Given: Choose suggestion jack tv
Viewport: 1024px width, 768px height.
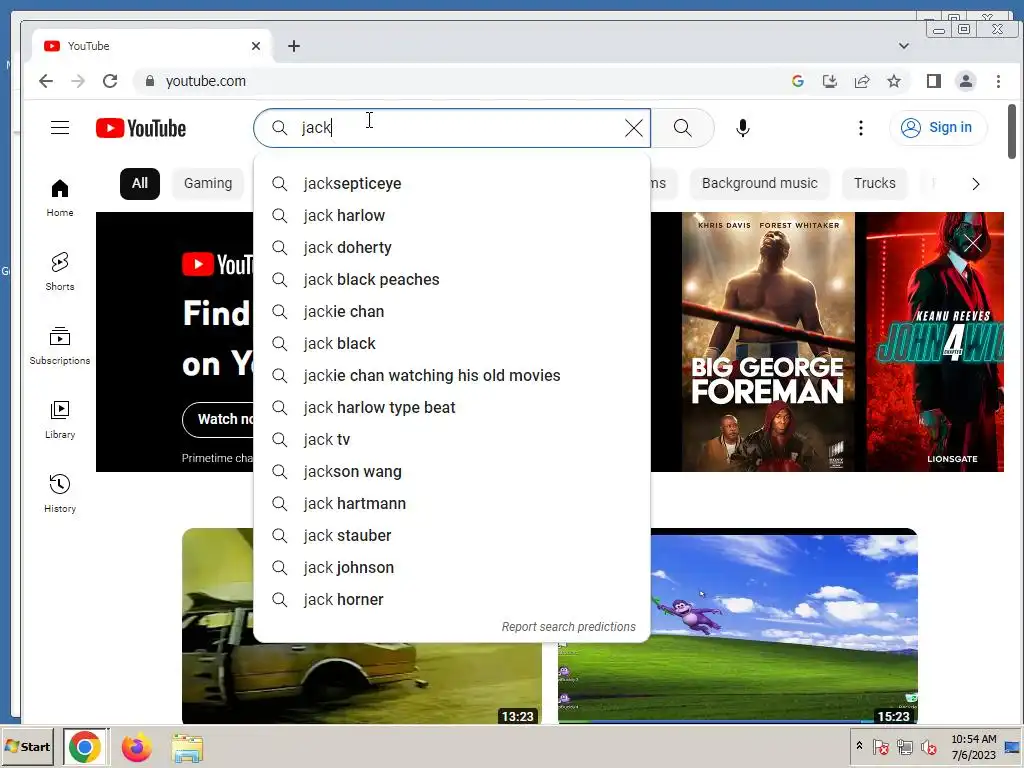Looking at the screenshot, I should pos(452,440).
